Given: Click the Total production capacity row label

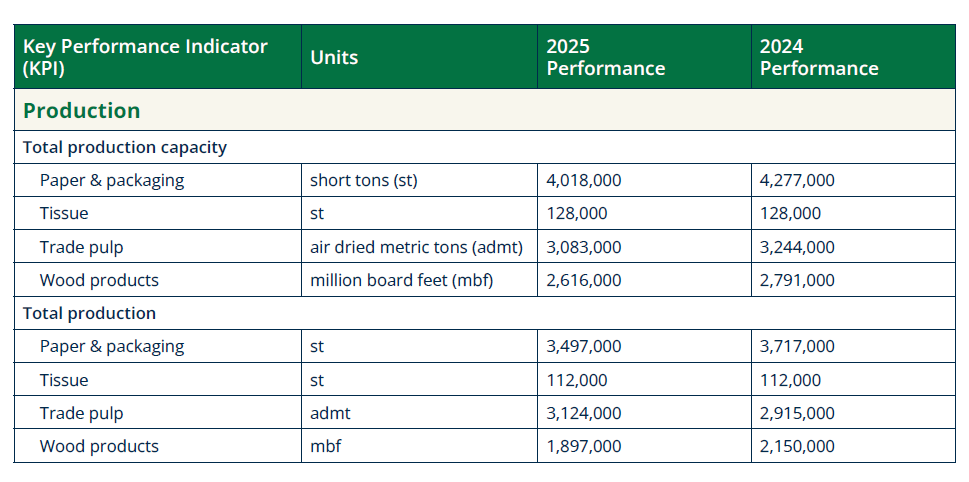Looking at the screenshot, I should click(x=125, y=147).
